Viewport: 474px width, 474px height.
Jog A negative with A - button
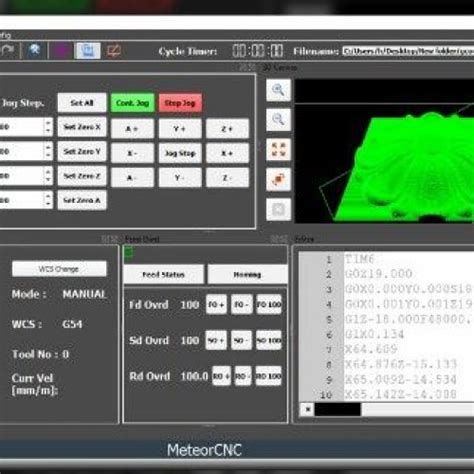click(132, 178)
